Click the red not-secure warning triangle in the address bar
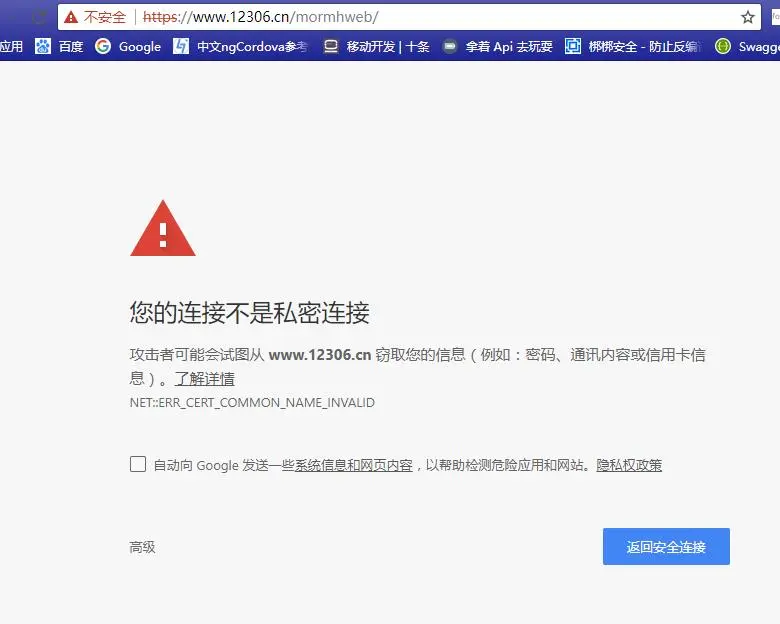780x624 pixels. [71, 17]
